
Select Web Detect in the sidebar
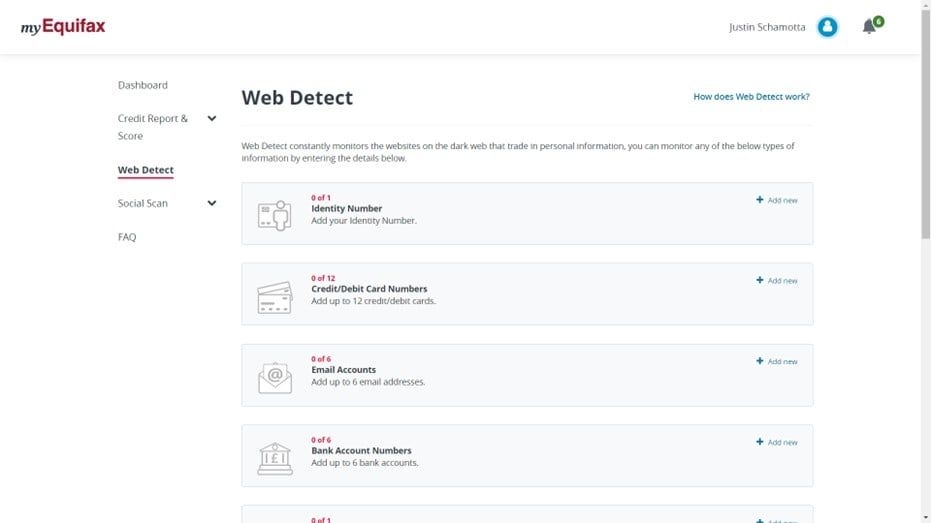pos(145,170)
